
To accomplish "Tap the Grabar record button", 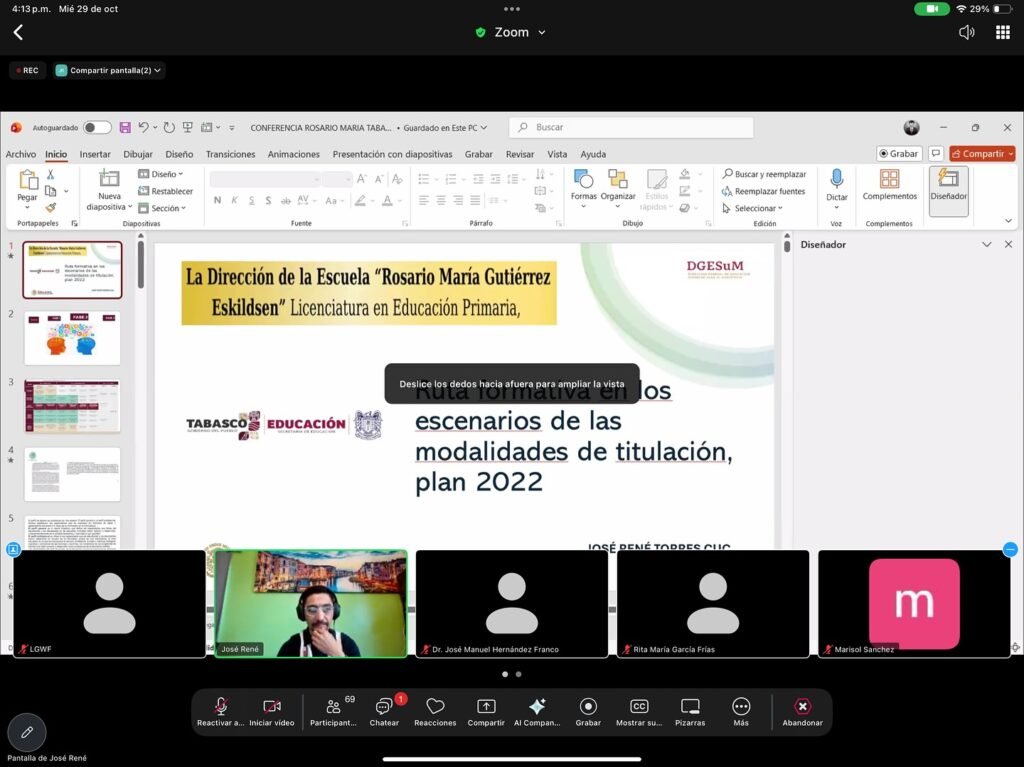I will (588, 707).
